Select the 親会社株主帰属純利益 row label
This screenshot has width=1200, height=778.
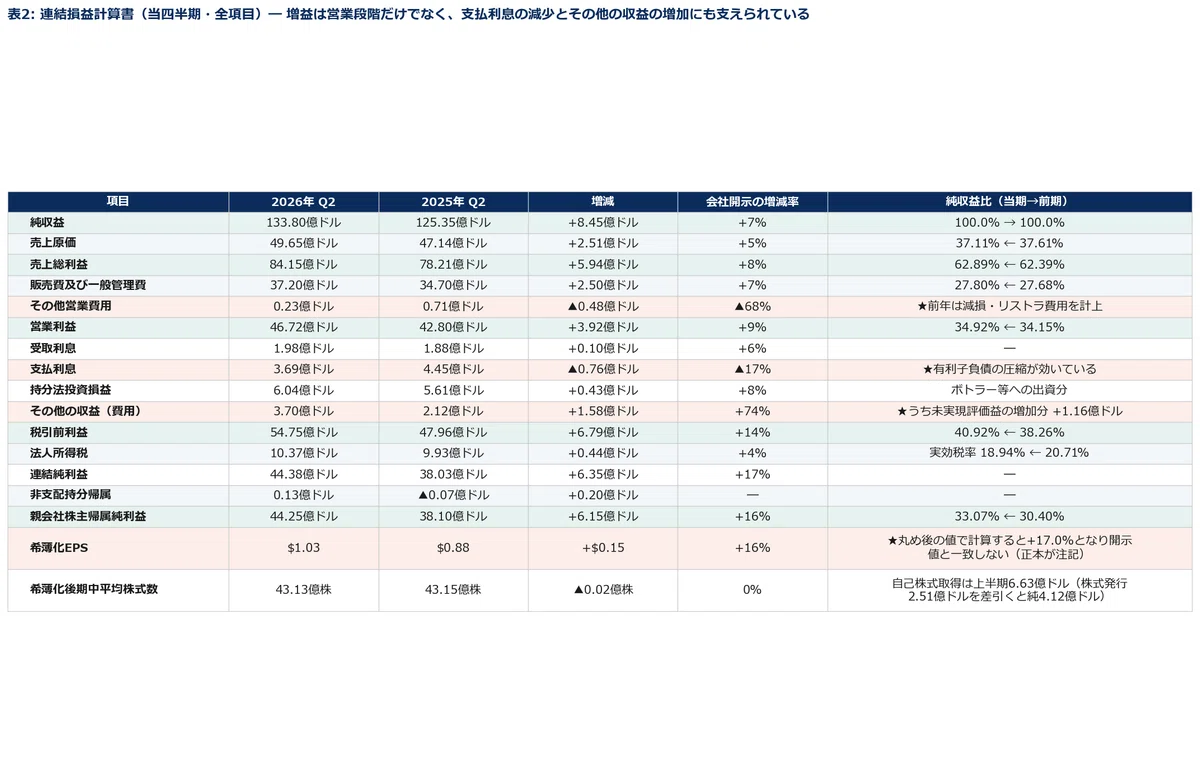pos(88,516)
